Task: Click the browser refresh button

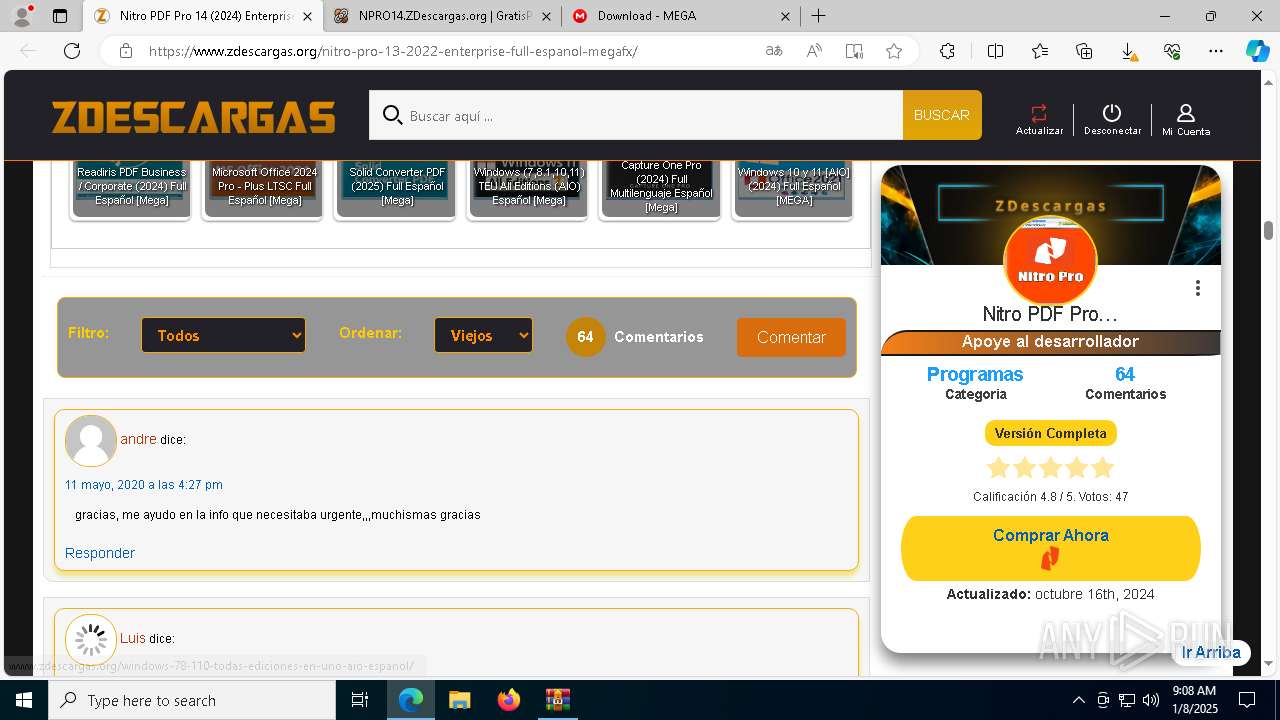Action: pyautogui.click(x=72, y=51)
